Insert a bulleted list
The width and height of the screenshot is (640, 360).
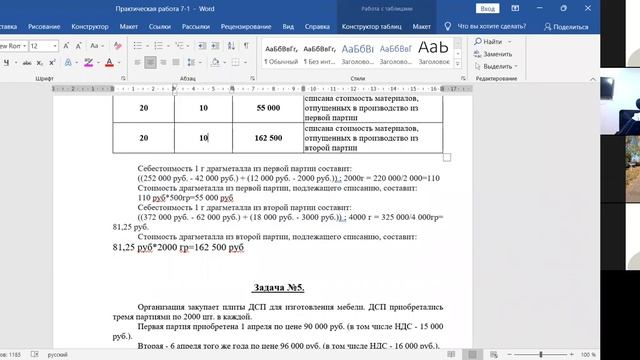point(138,46)
